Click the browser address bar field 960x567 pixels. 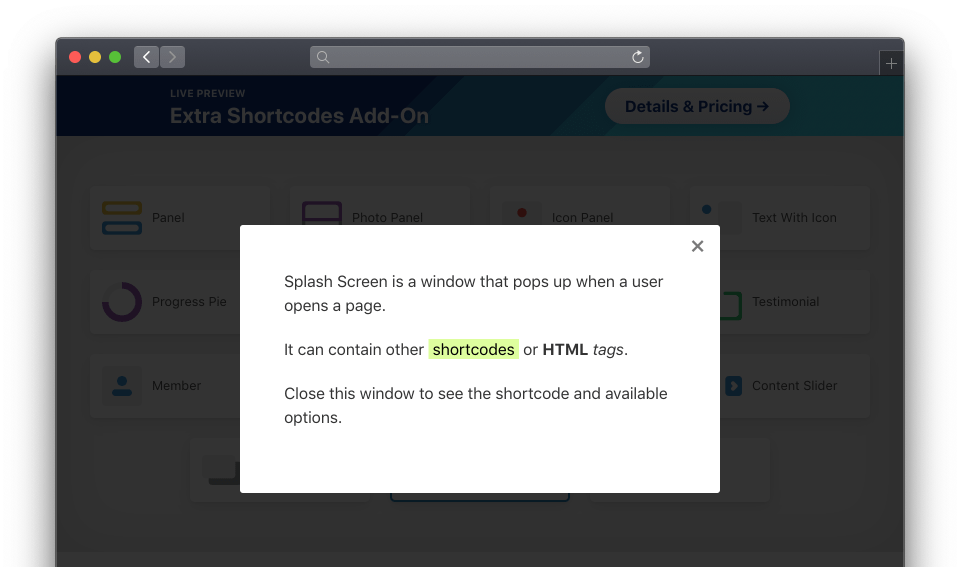(x=480, y=57)
